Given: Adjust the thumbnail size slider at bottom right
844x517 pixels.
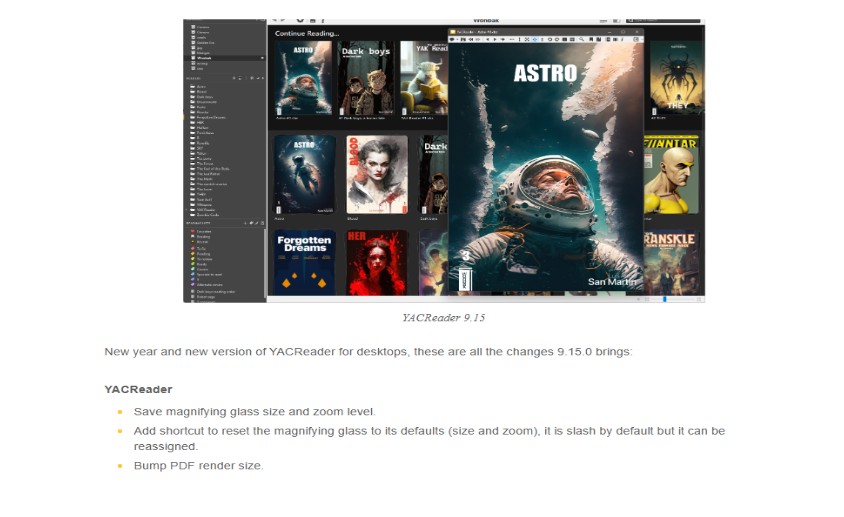Looking at the screenshot, I should coord(664,299).
